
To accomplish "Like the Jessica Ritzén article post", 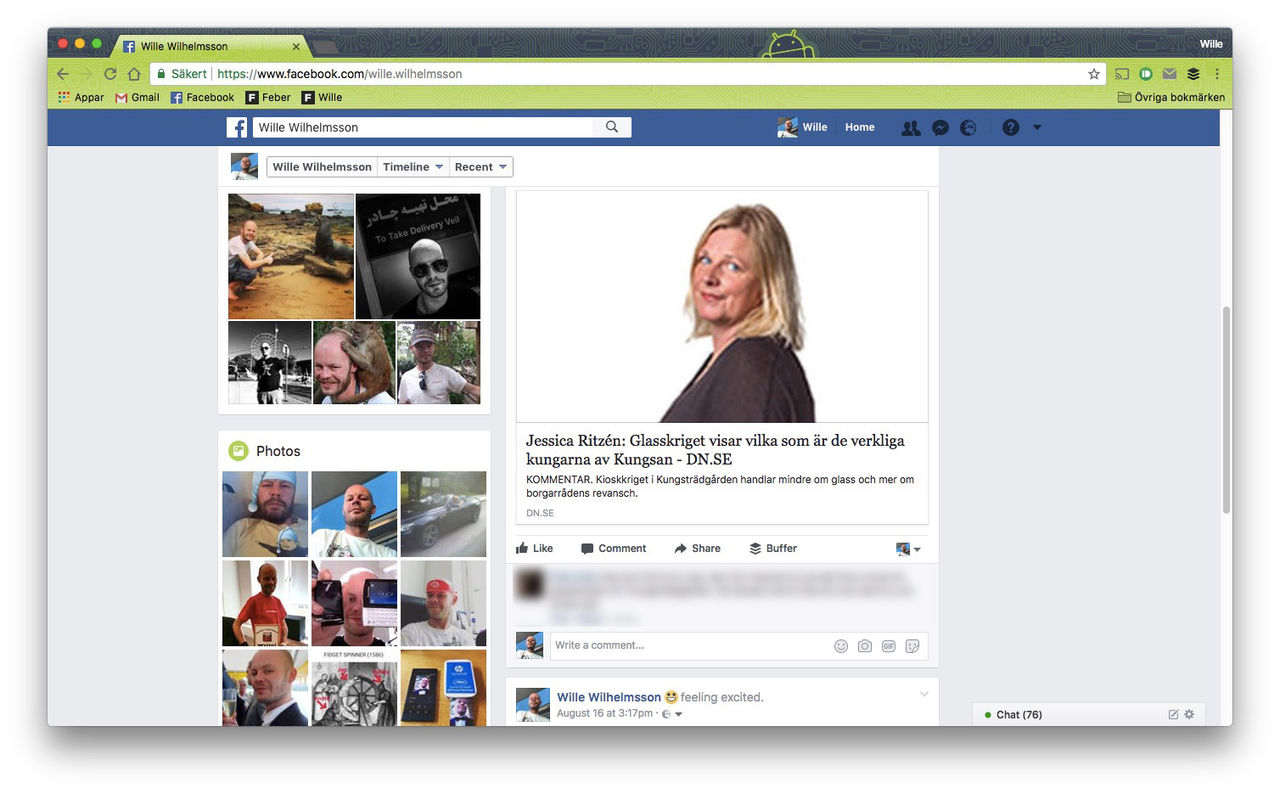I will pos(534,549).
